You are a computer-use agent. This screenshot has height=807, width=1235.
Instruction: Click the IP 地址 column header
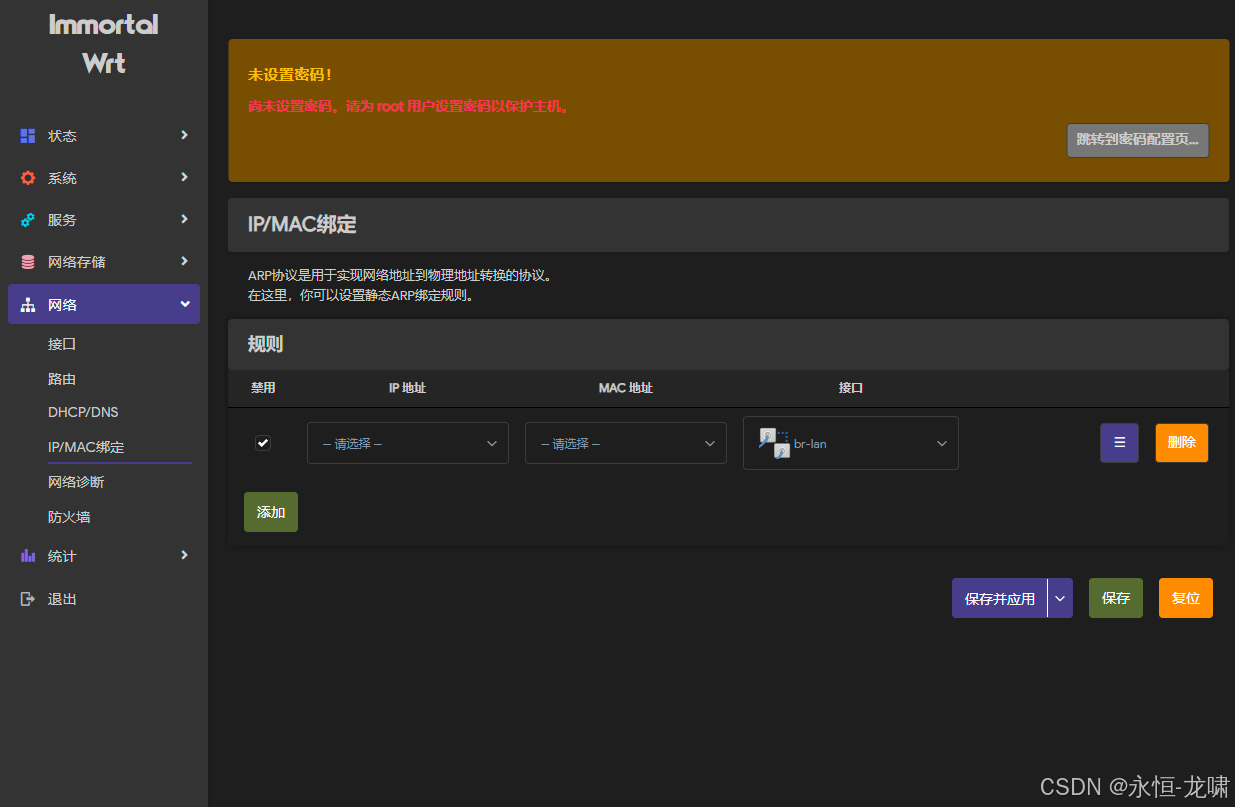407,388
